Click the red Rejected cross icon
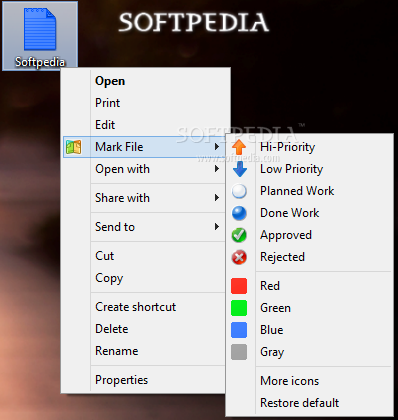Viewport: 398px width, 420px height. point(239,257)
